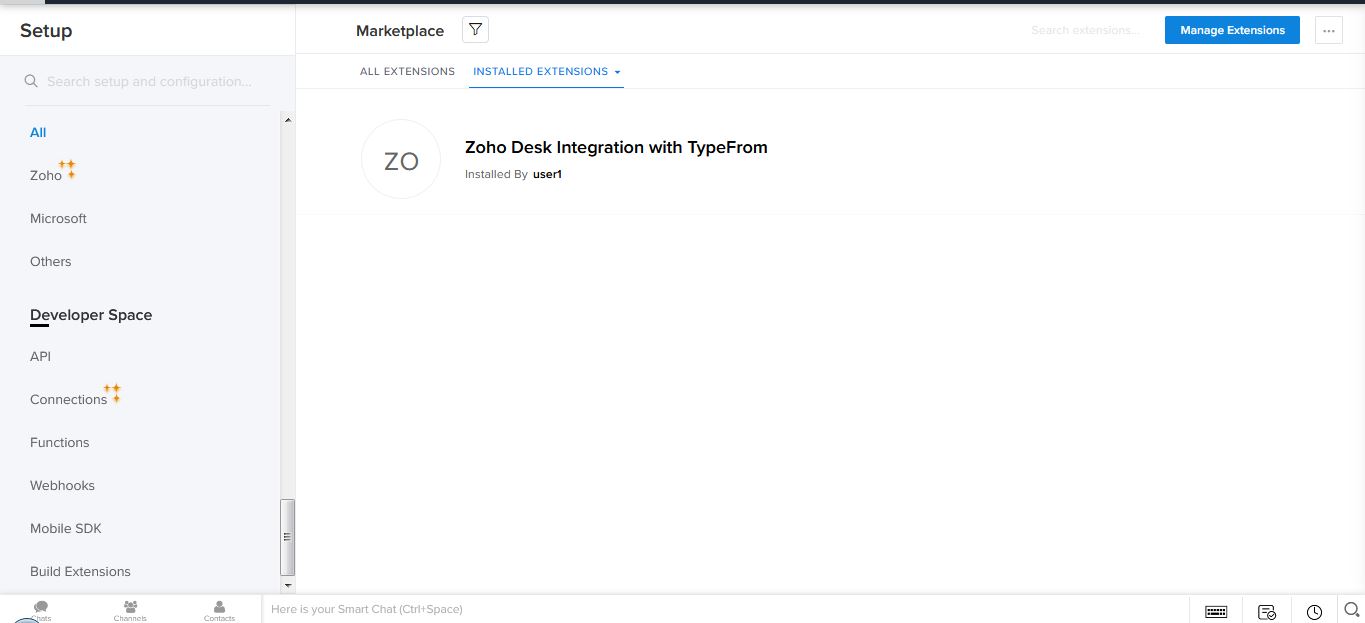Click the magnifier icon in bottom-right corner
Viewport: 1365px width, 623px height.
tap(1351, 609)
